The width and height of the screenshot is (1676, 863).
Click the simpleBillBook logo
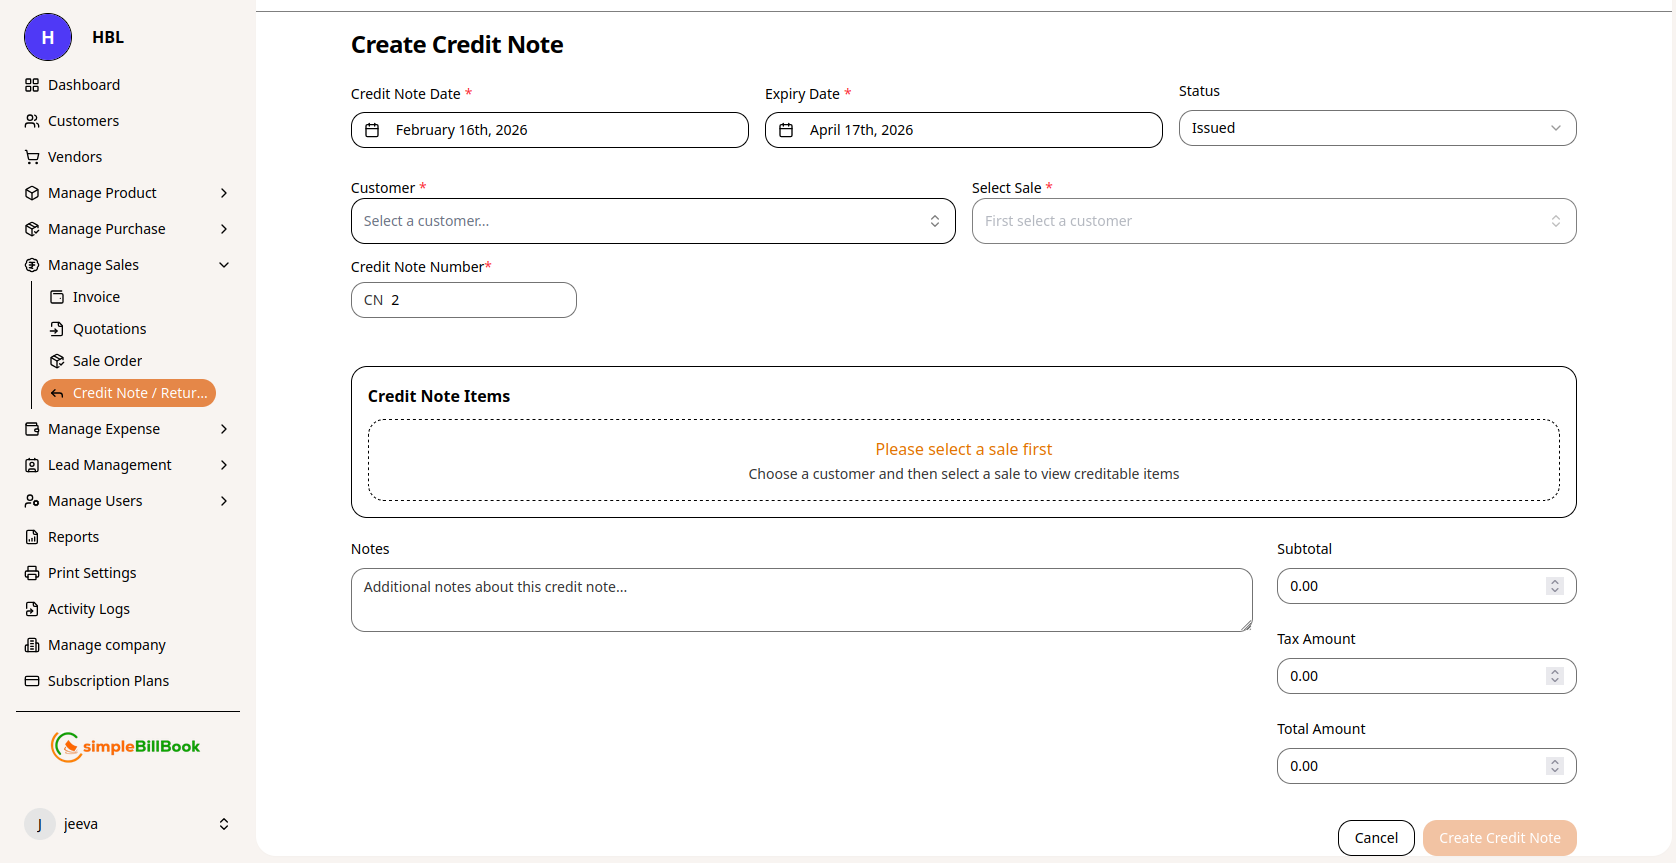[126, 746]
